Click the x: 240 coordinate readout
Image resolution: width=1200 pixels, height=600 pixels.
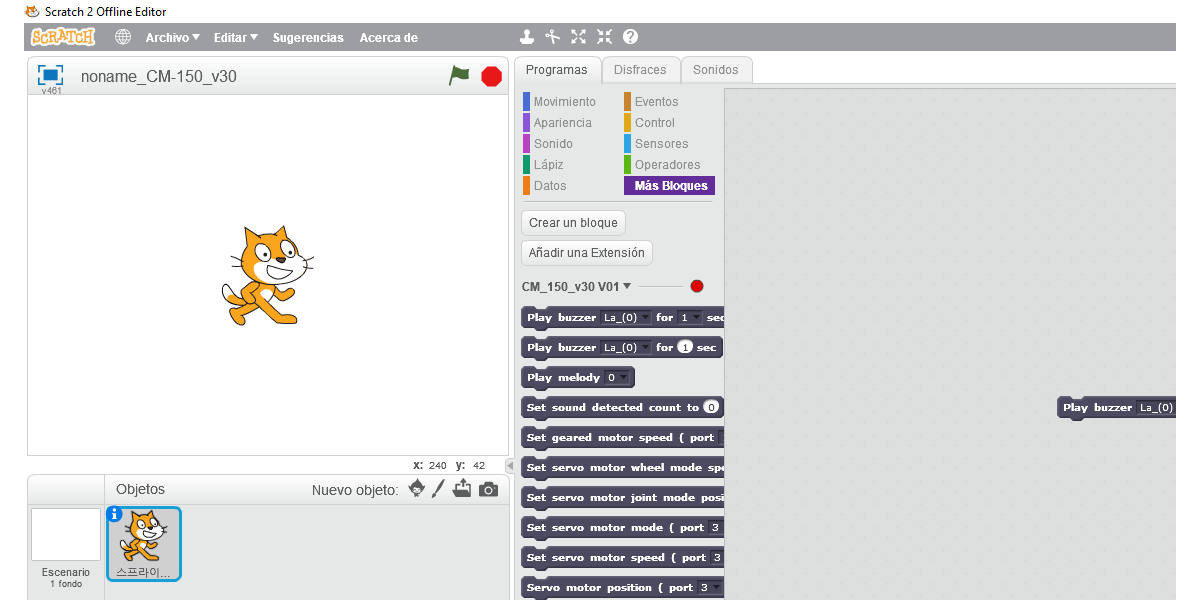click(x=432, y=465)
